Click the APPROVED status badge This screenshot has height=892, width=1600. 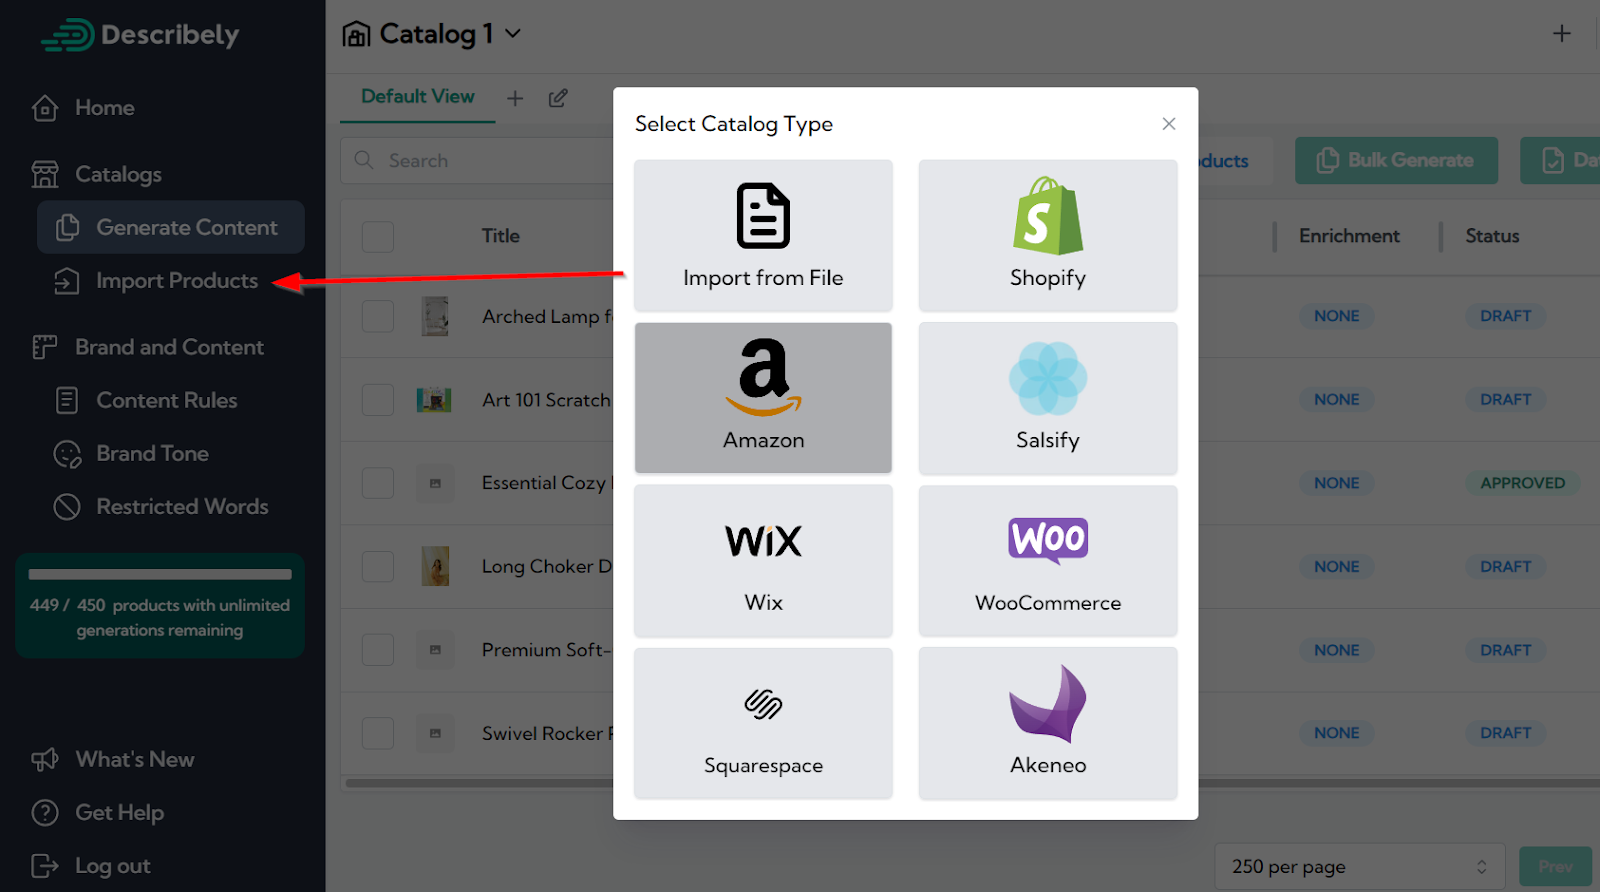point(1522,483)
